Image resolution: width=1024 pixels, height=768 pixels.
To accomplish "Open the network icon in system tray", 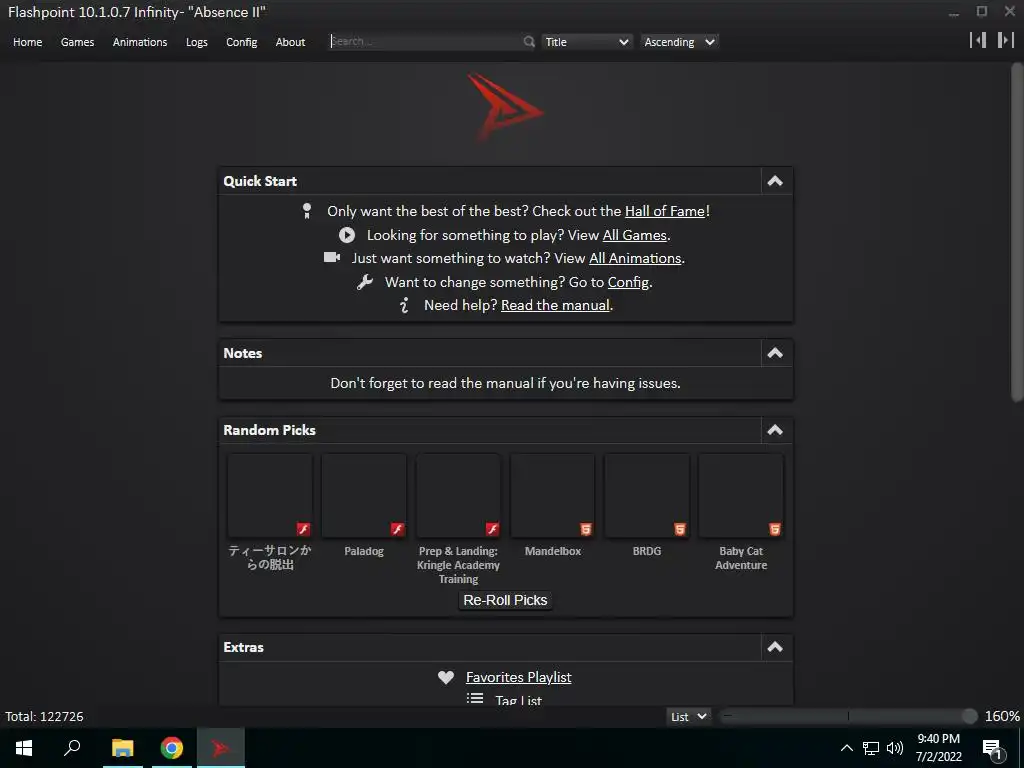I will 871,748.
